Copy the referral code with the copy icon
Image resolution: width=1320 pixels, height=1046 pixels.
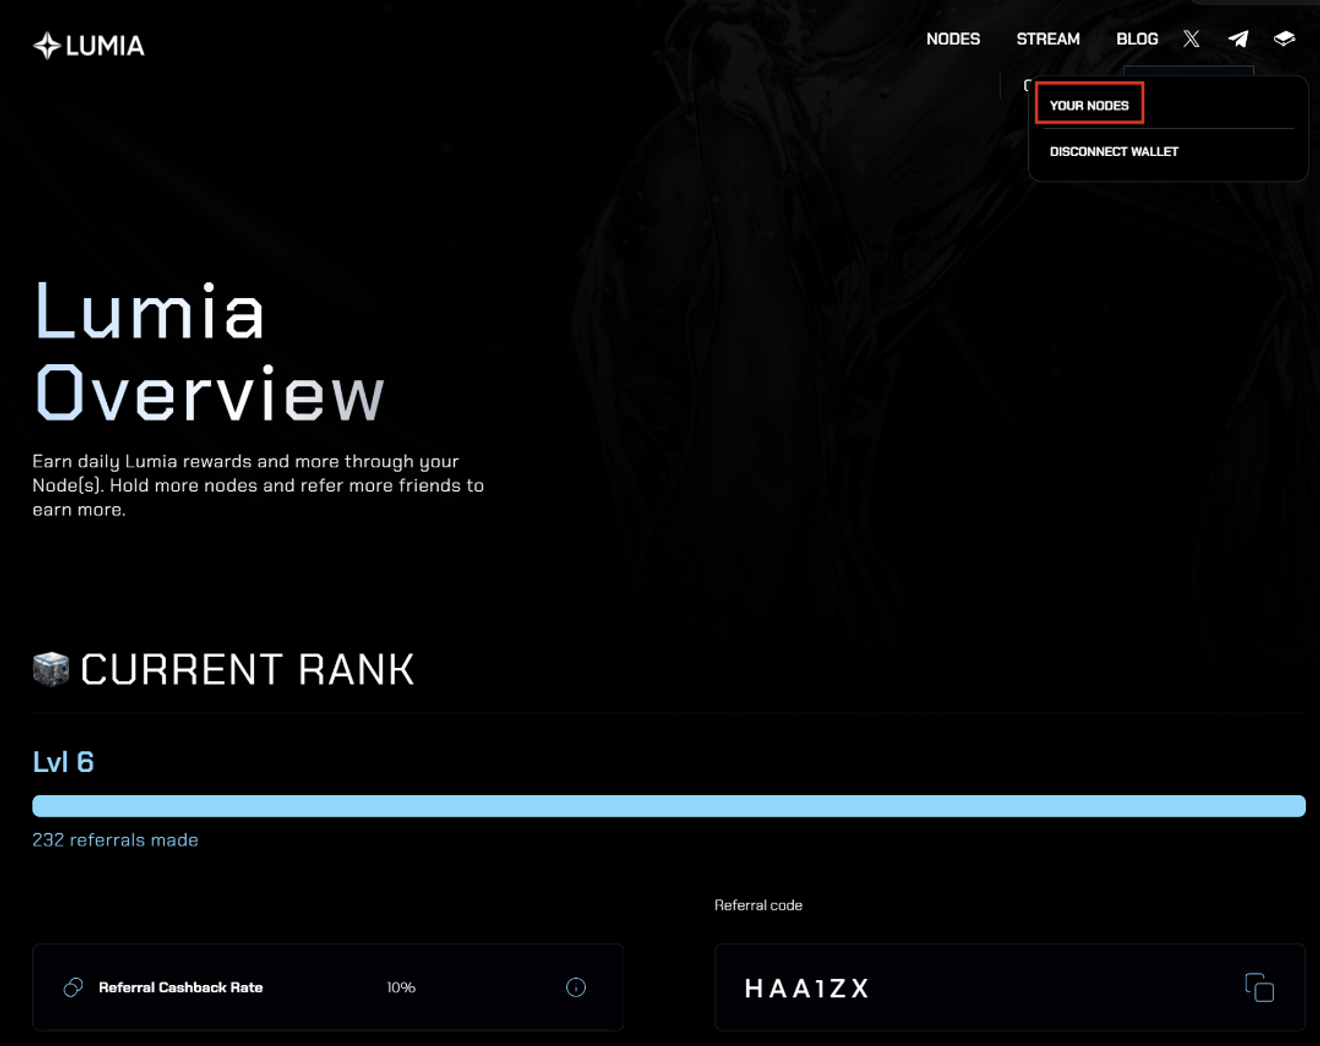[1259, 987]
